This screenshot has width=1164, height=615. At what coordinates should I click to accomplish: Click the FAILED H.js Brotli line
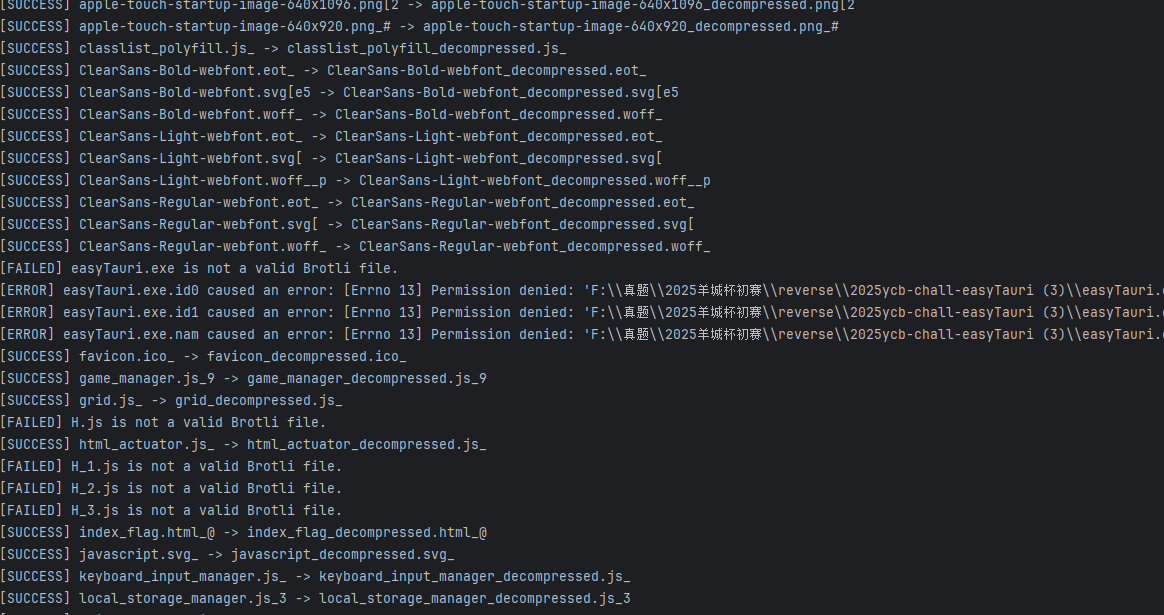pos(163,422)
